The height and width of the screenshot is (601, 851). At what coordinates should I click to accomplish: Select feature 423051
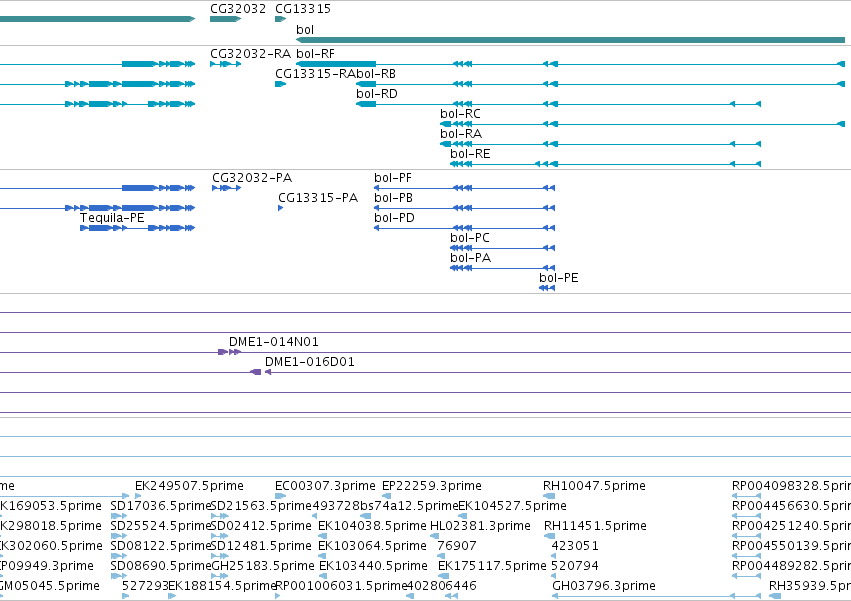point(575,546)
